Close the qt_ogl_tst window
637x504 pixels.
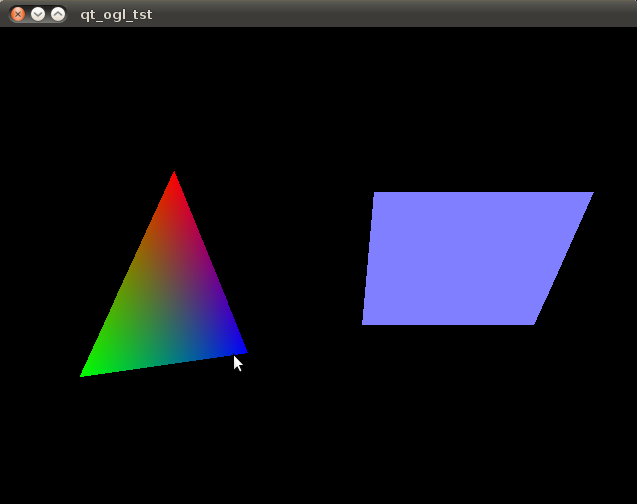(18, 15)
